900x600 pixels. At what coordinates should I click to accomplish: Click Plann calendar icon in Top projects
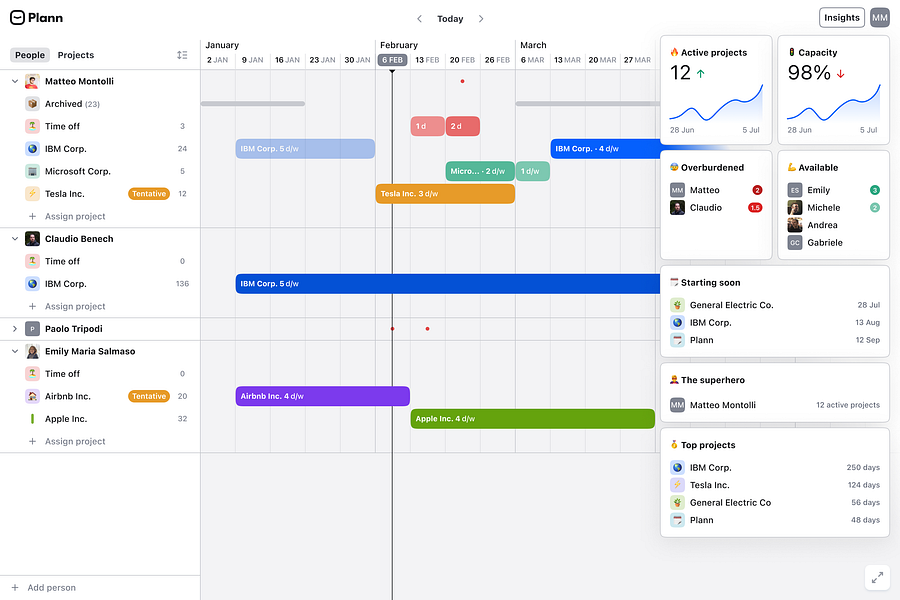pyautogui.click(x=677, y=520)
